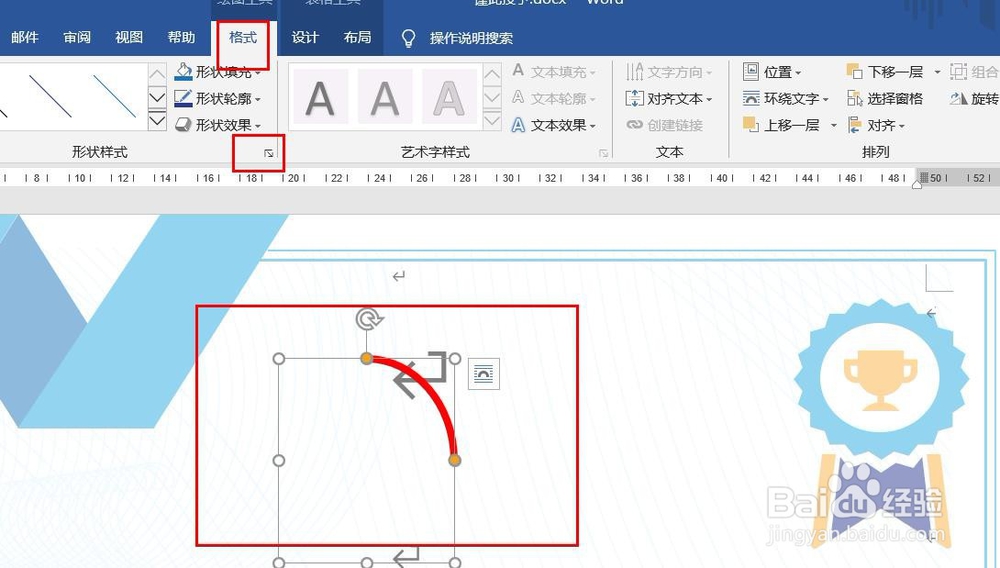Click the align text icon
This screenshot has width=1000, height=568.
point(635,98)
